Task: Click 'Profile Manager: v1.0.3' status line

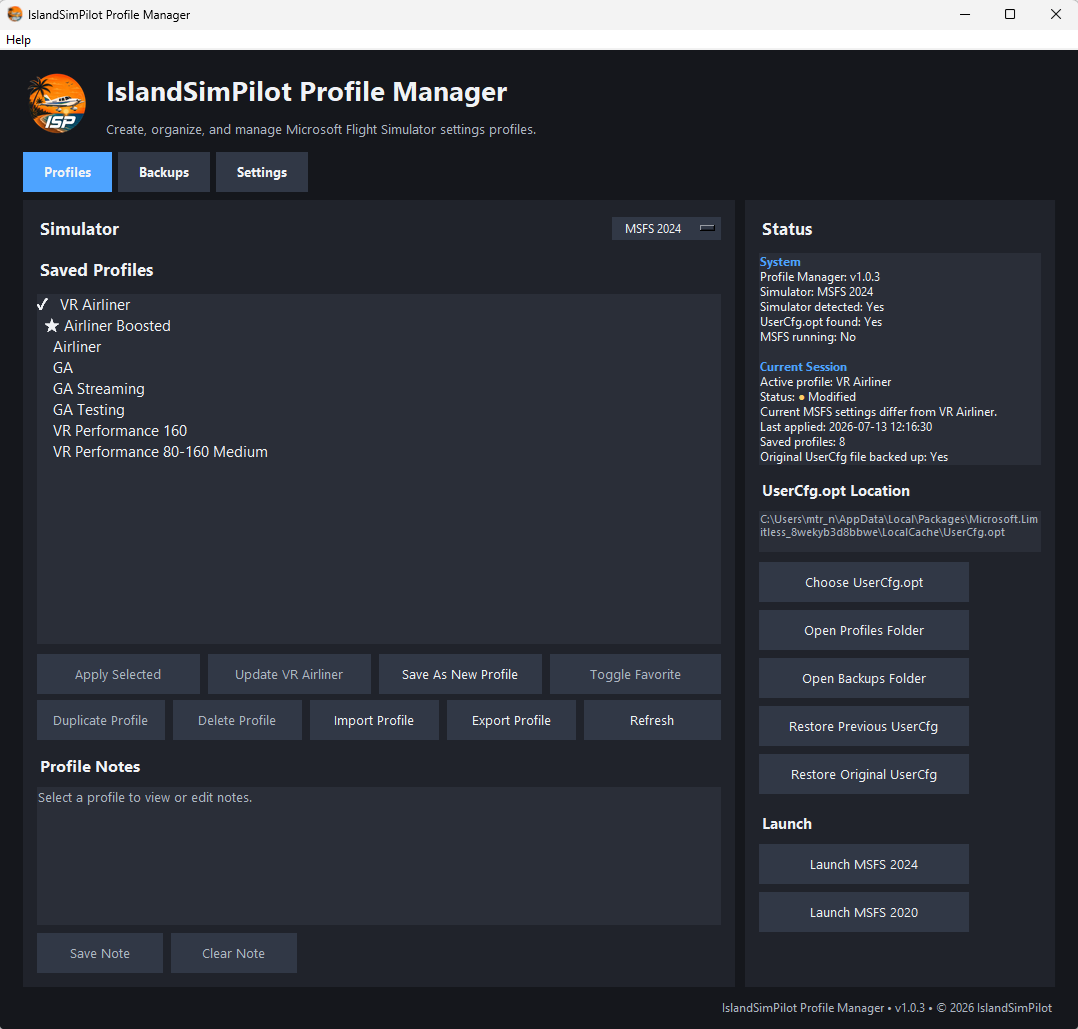Action: click(820, 277)
